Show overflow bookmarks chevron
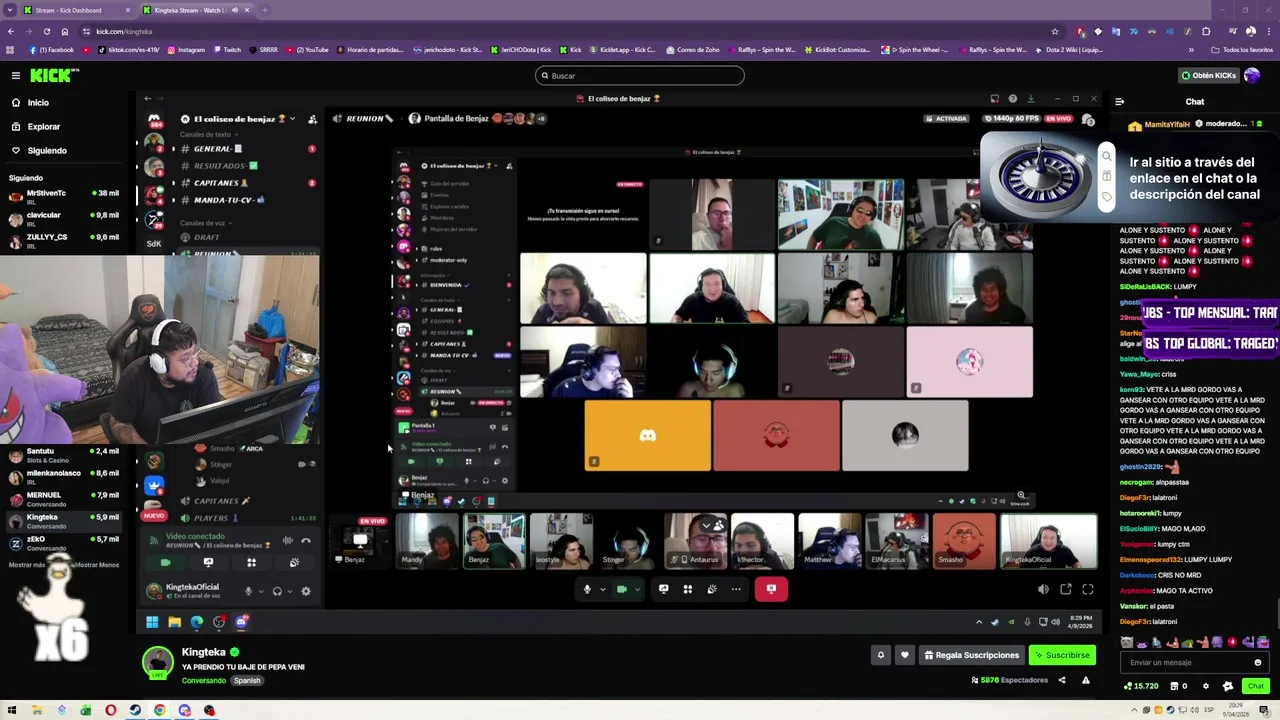1280x720 pixels. (1191, 50)
